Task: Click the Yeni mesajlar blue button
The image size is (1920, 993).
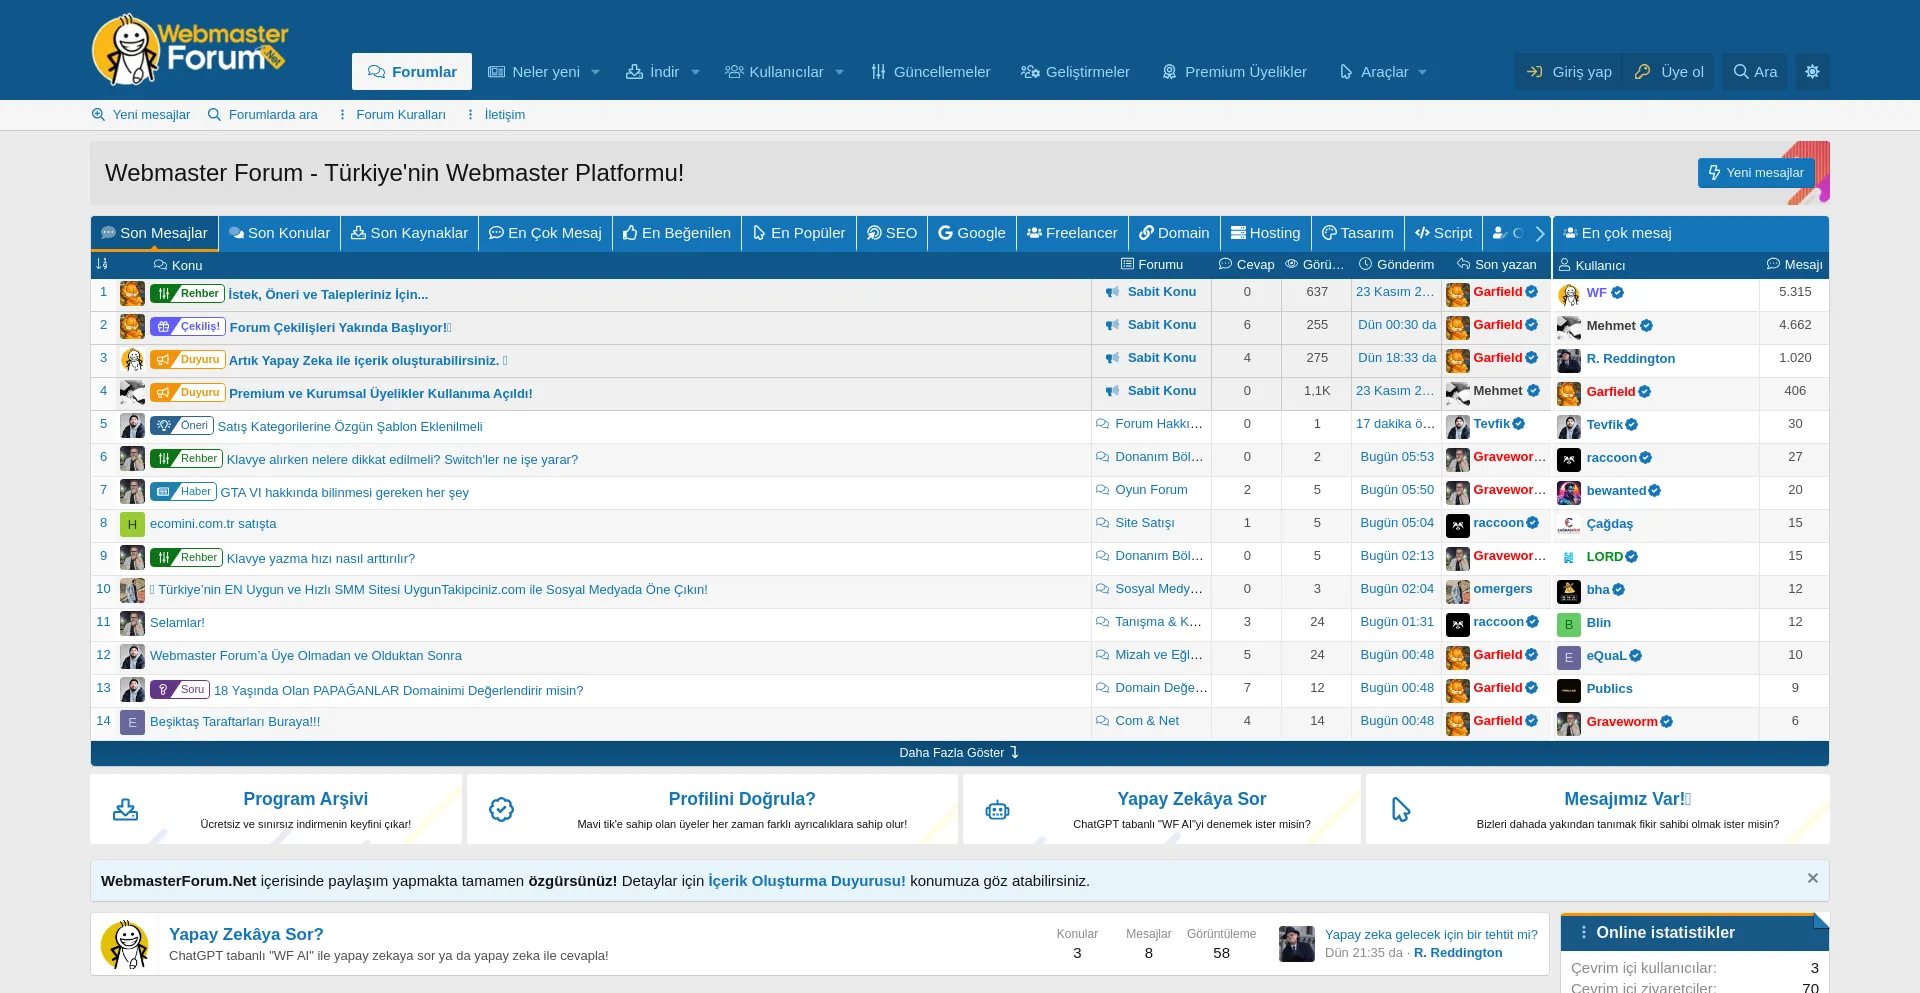Action: (1755, 173)
